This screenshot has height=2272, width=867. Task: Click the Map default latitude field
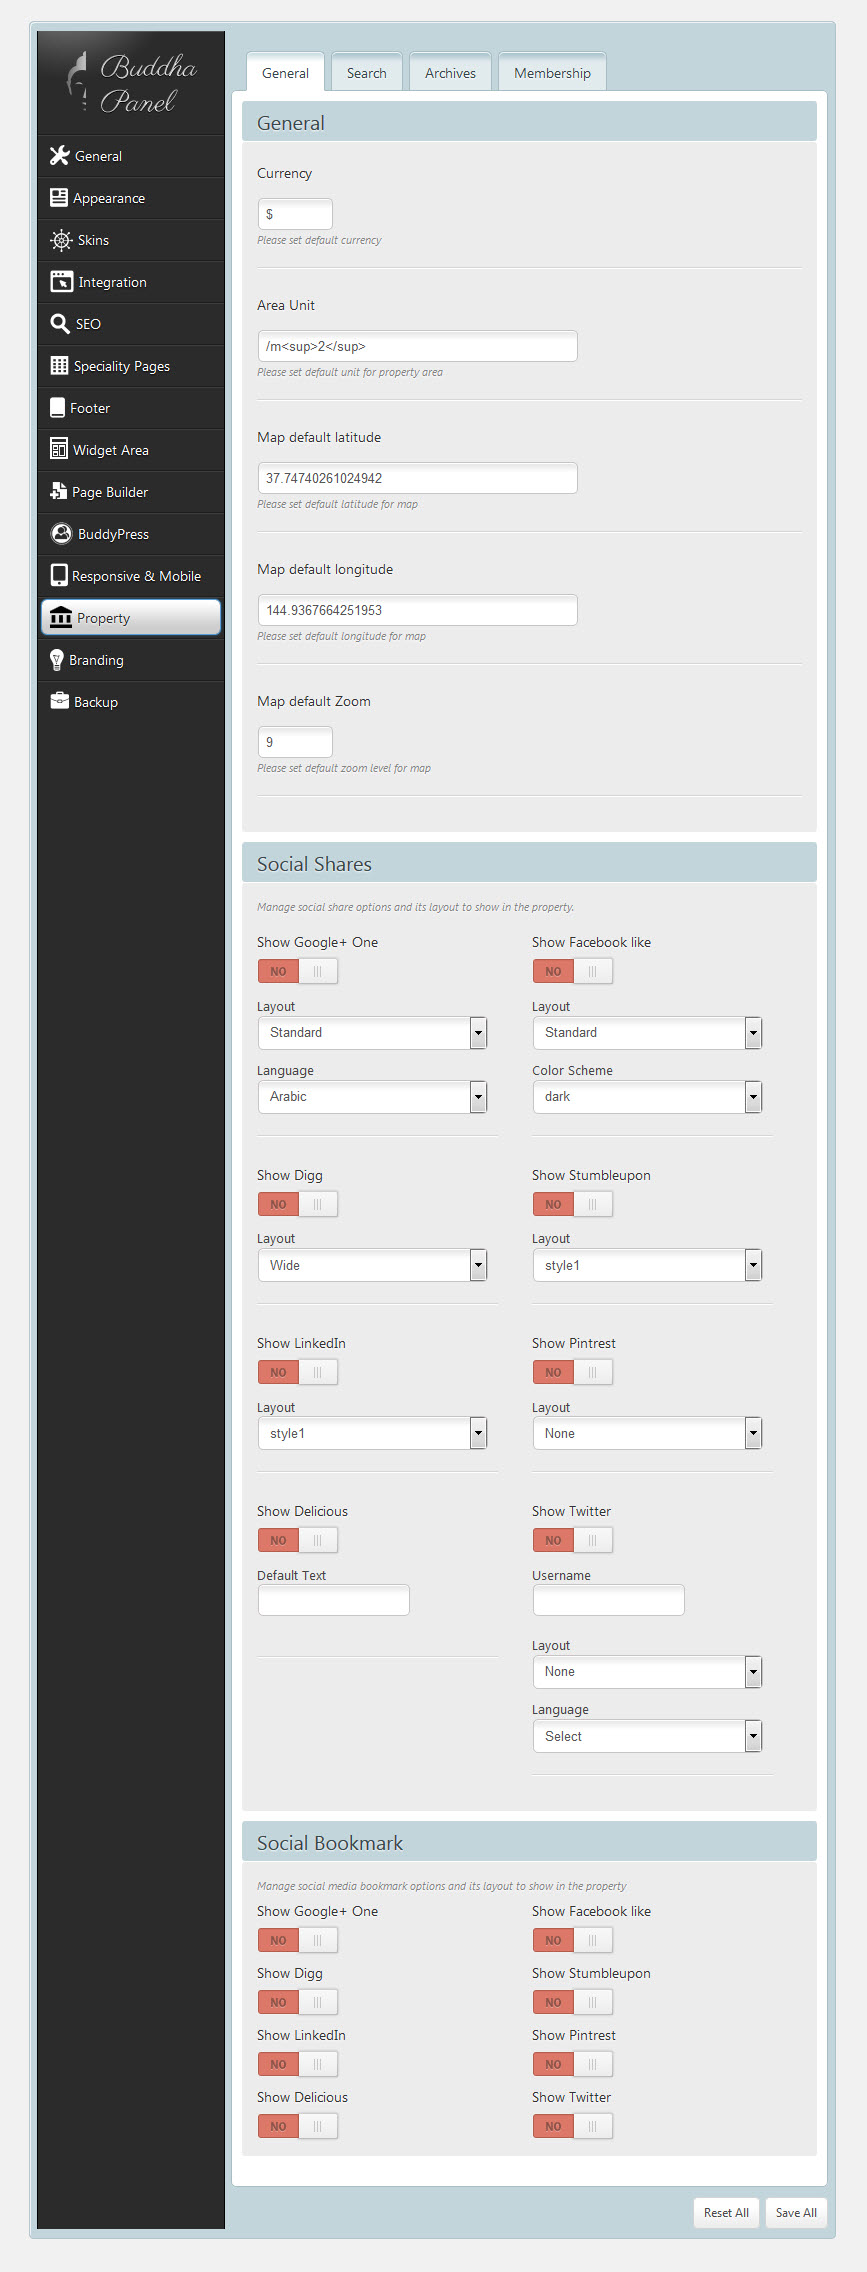[417, 478]
